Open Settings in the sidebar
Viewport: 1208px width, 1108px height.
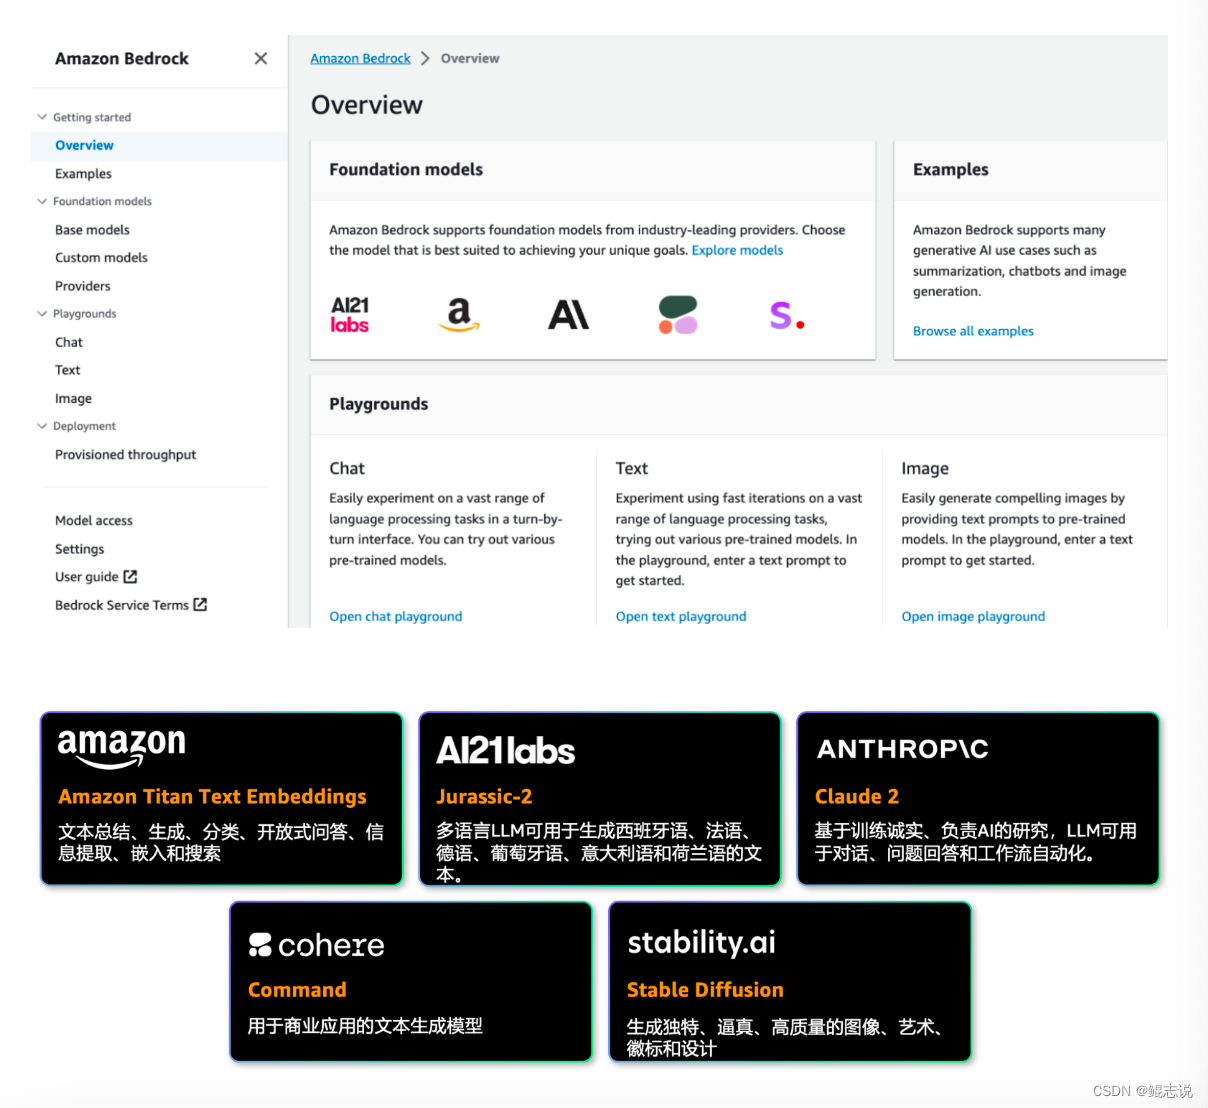pyautogui.click(x=79, y=548)
